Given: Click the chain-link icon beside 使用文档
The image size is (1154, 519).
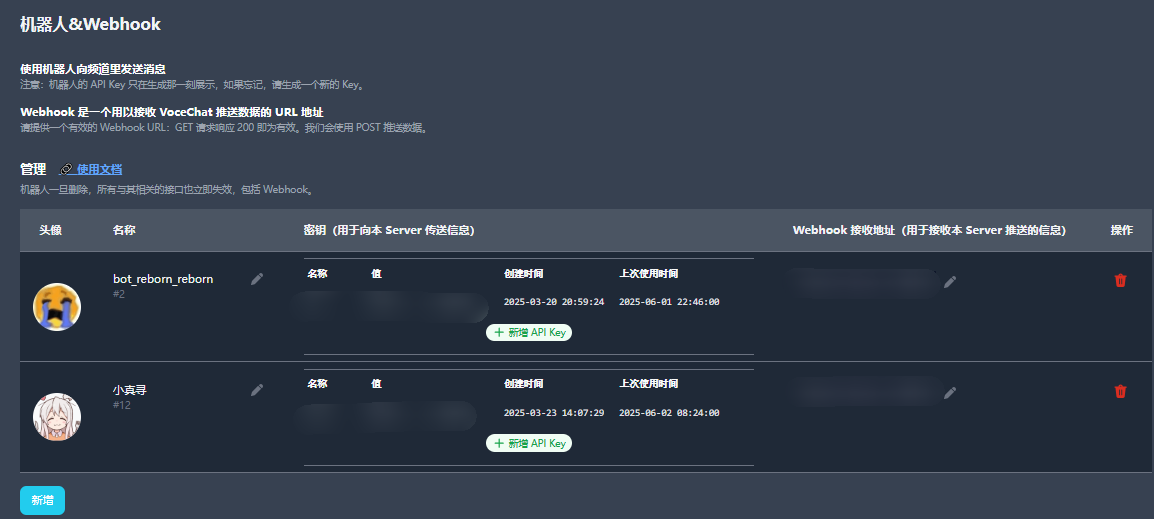Looking at the screenshot, I should (x=66, y=170).
